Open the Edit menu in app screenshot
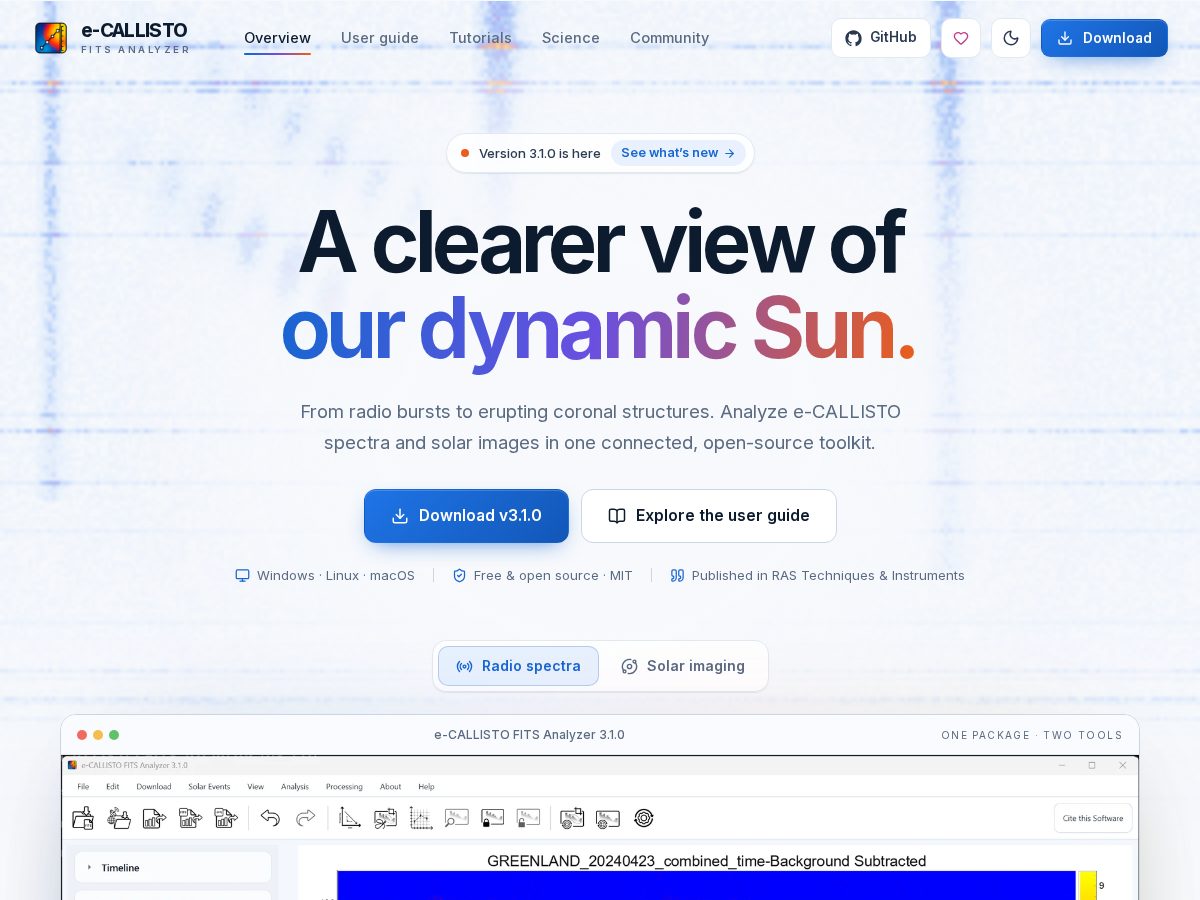 tap(113, 787)
